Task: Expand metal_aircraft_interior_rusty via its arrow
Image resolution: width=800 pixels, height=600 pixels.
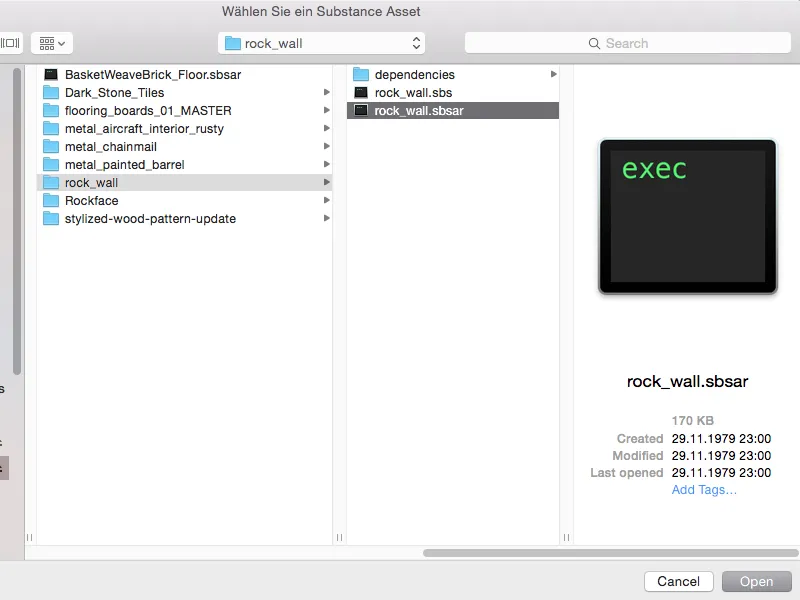Action: (327, 128)
